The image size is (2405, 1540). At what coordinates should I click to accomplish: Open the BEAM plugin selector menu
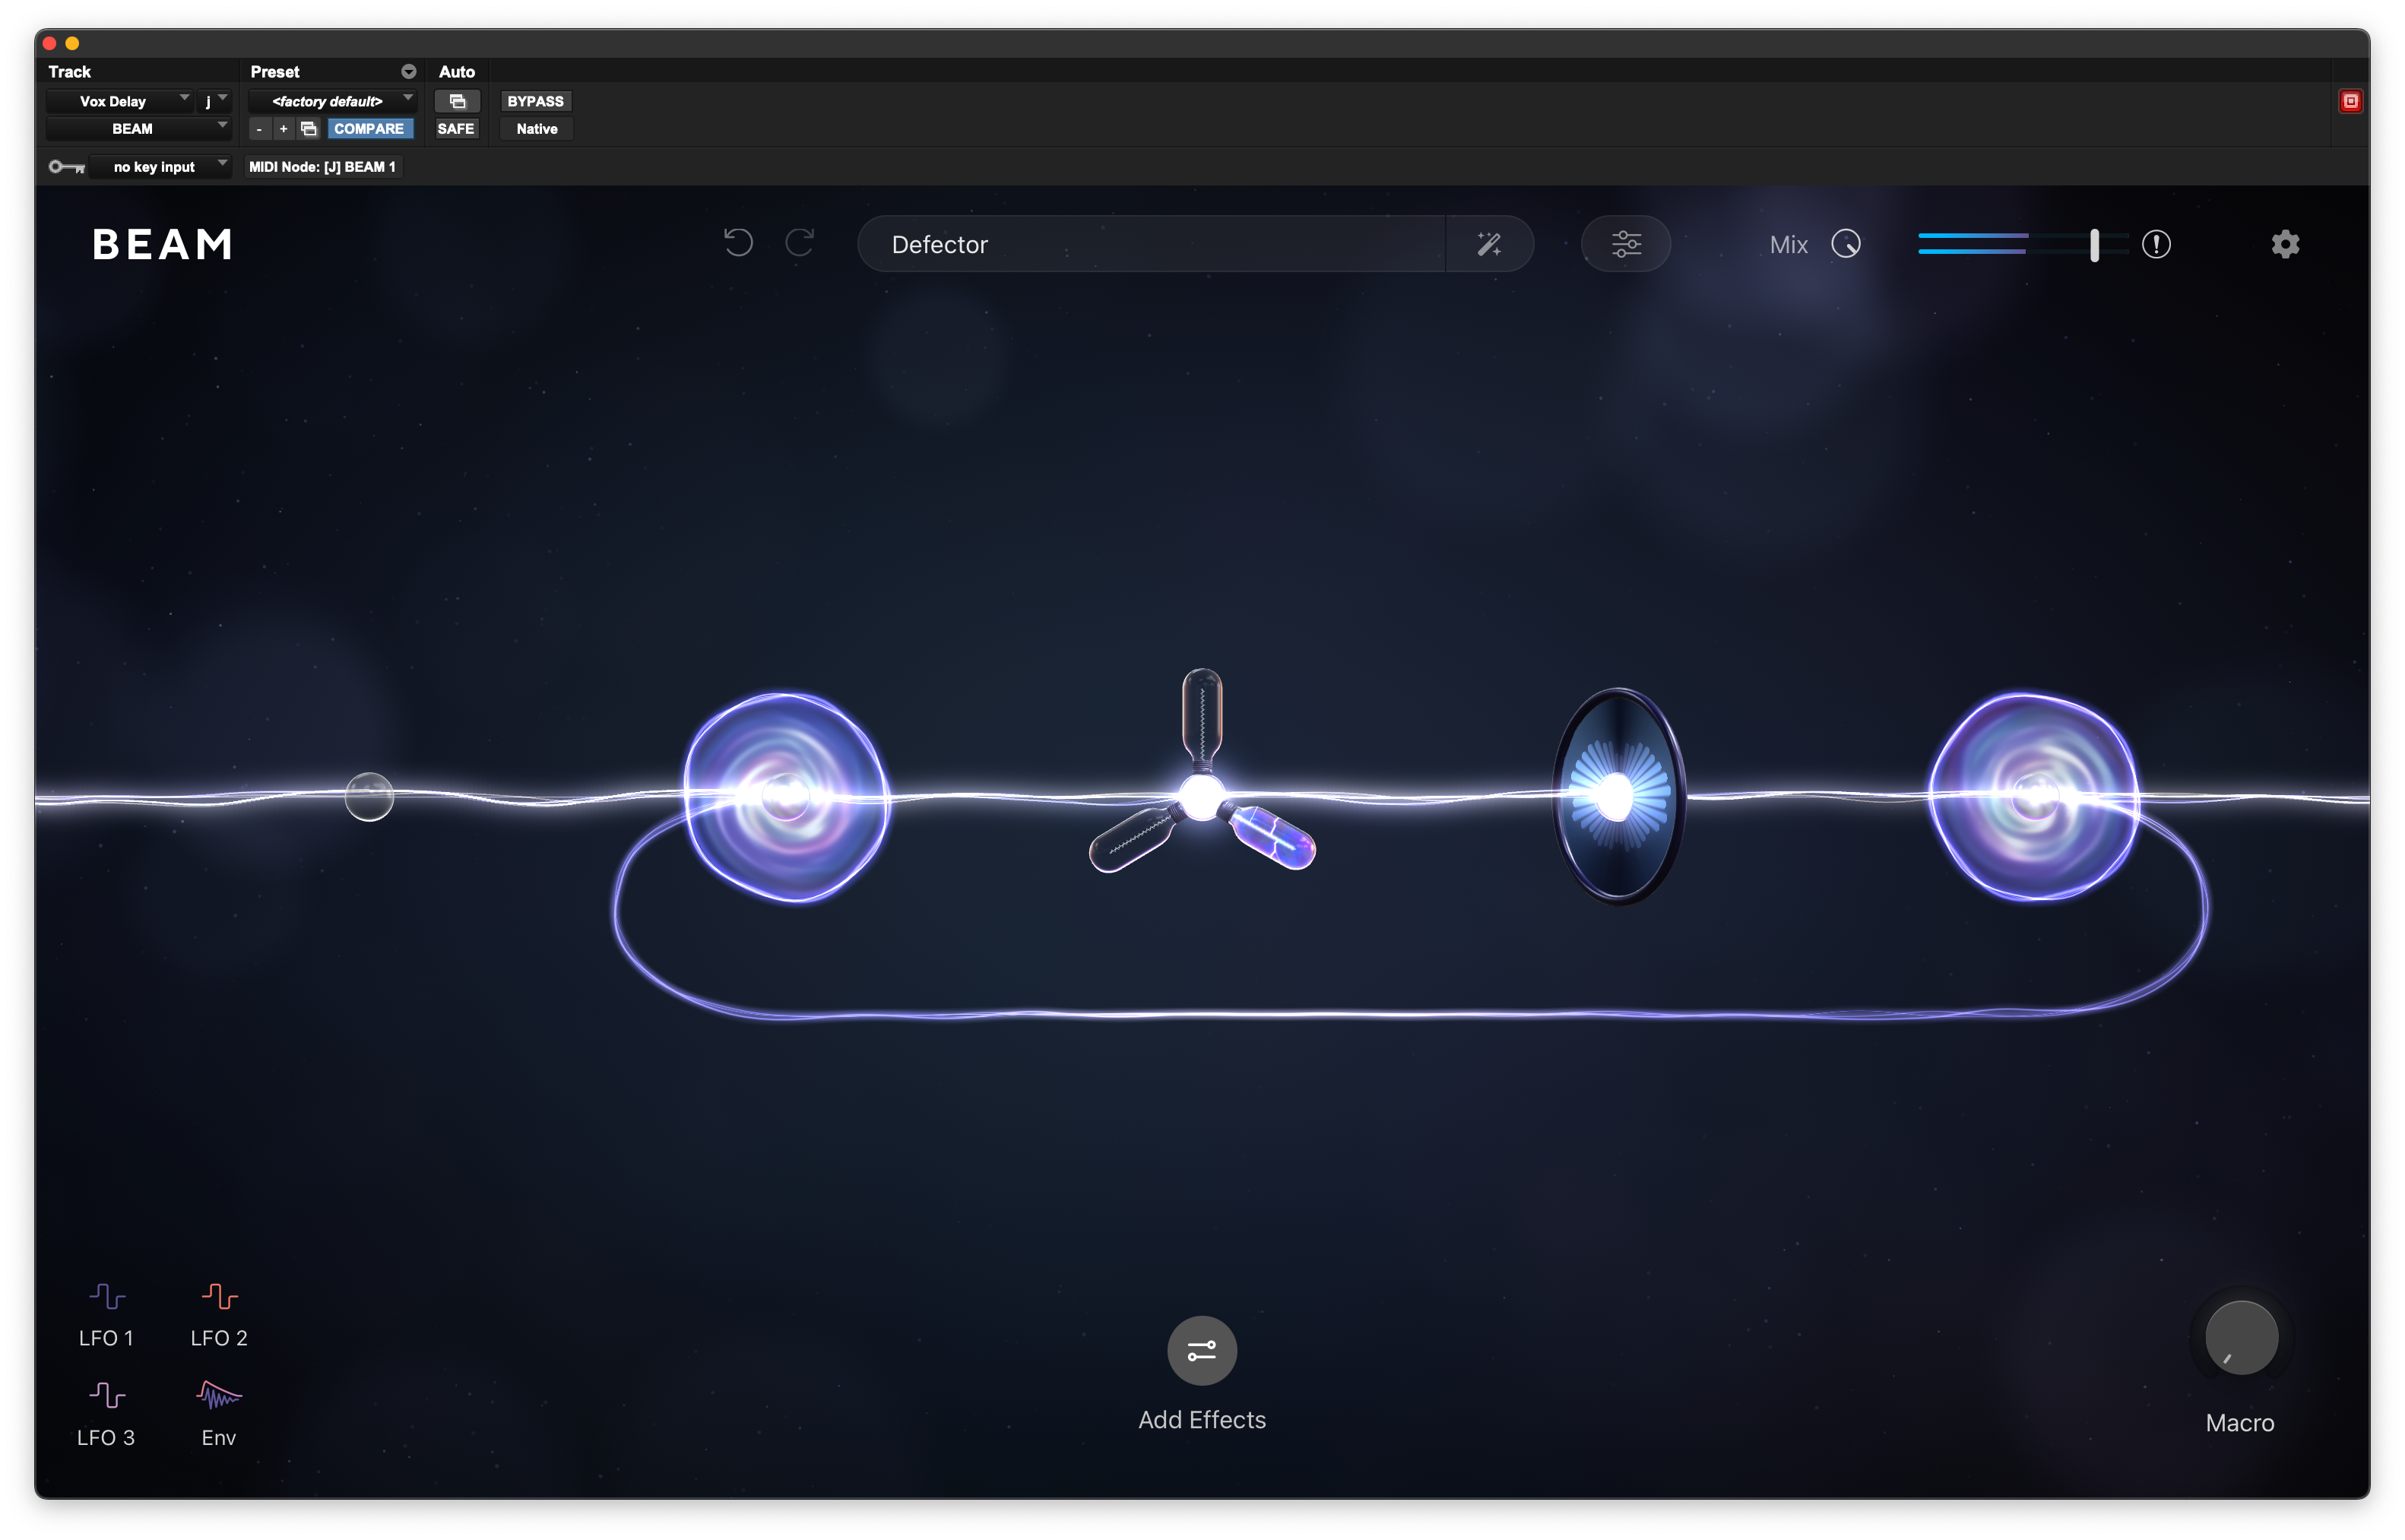tap(138, 129)
